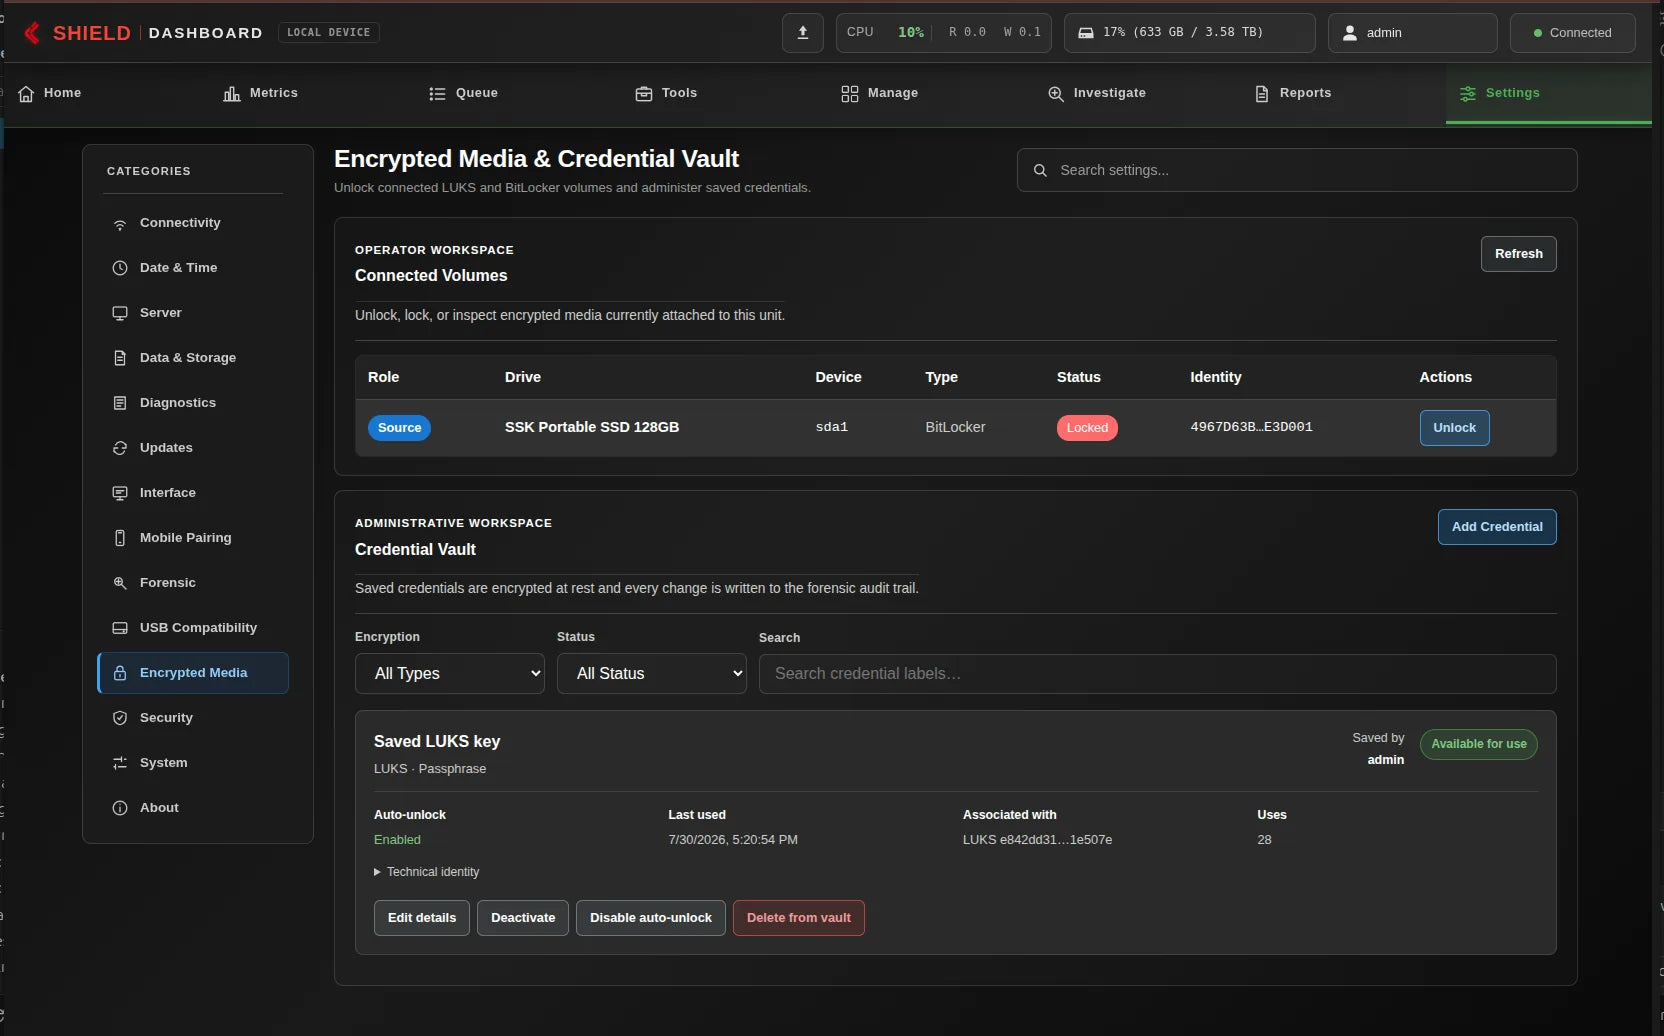Click the BitLocker type cell

[955, 427]
